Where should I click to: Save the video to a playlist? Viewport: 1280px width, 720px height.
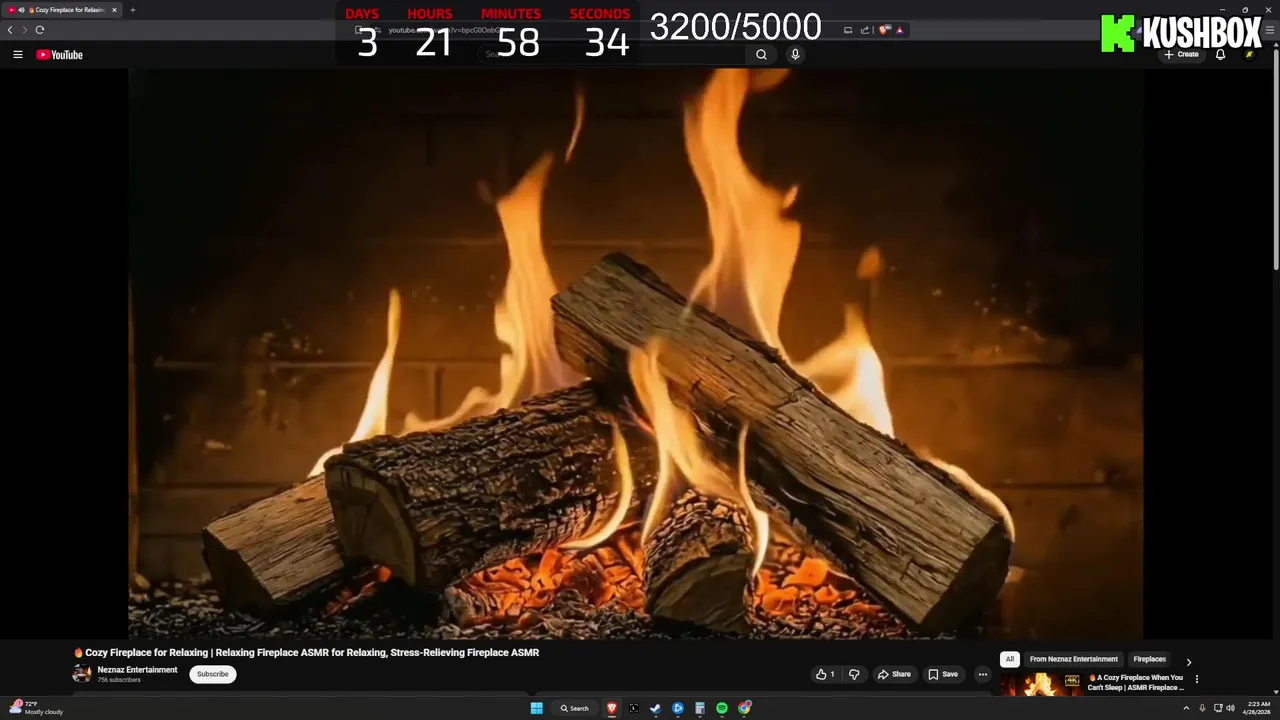943,674
